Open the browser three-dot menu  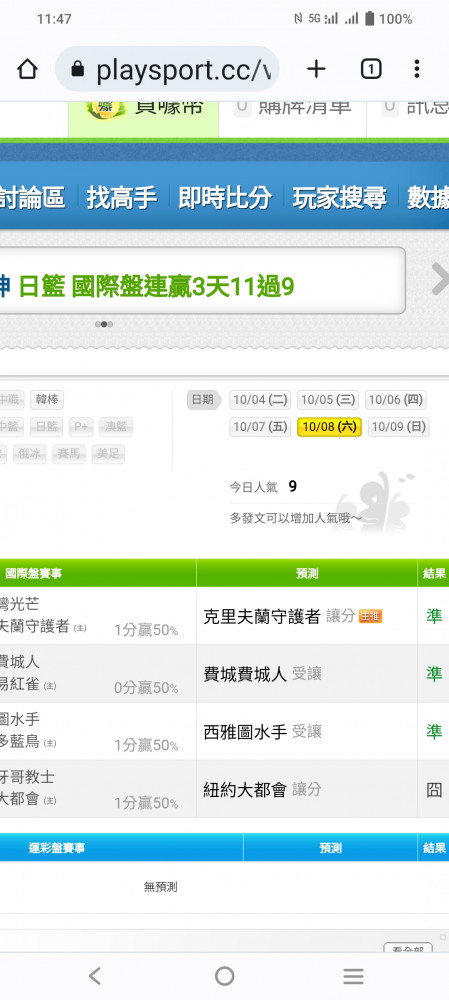coord(416,69)
